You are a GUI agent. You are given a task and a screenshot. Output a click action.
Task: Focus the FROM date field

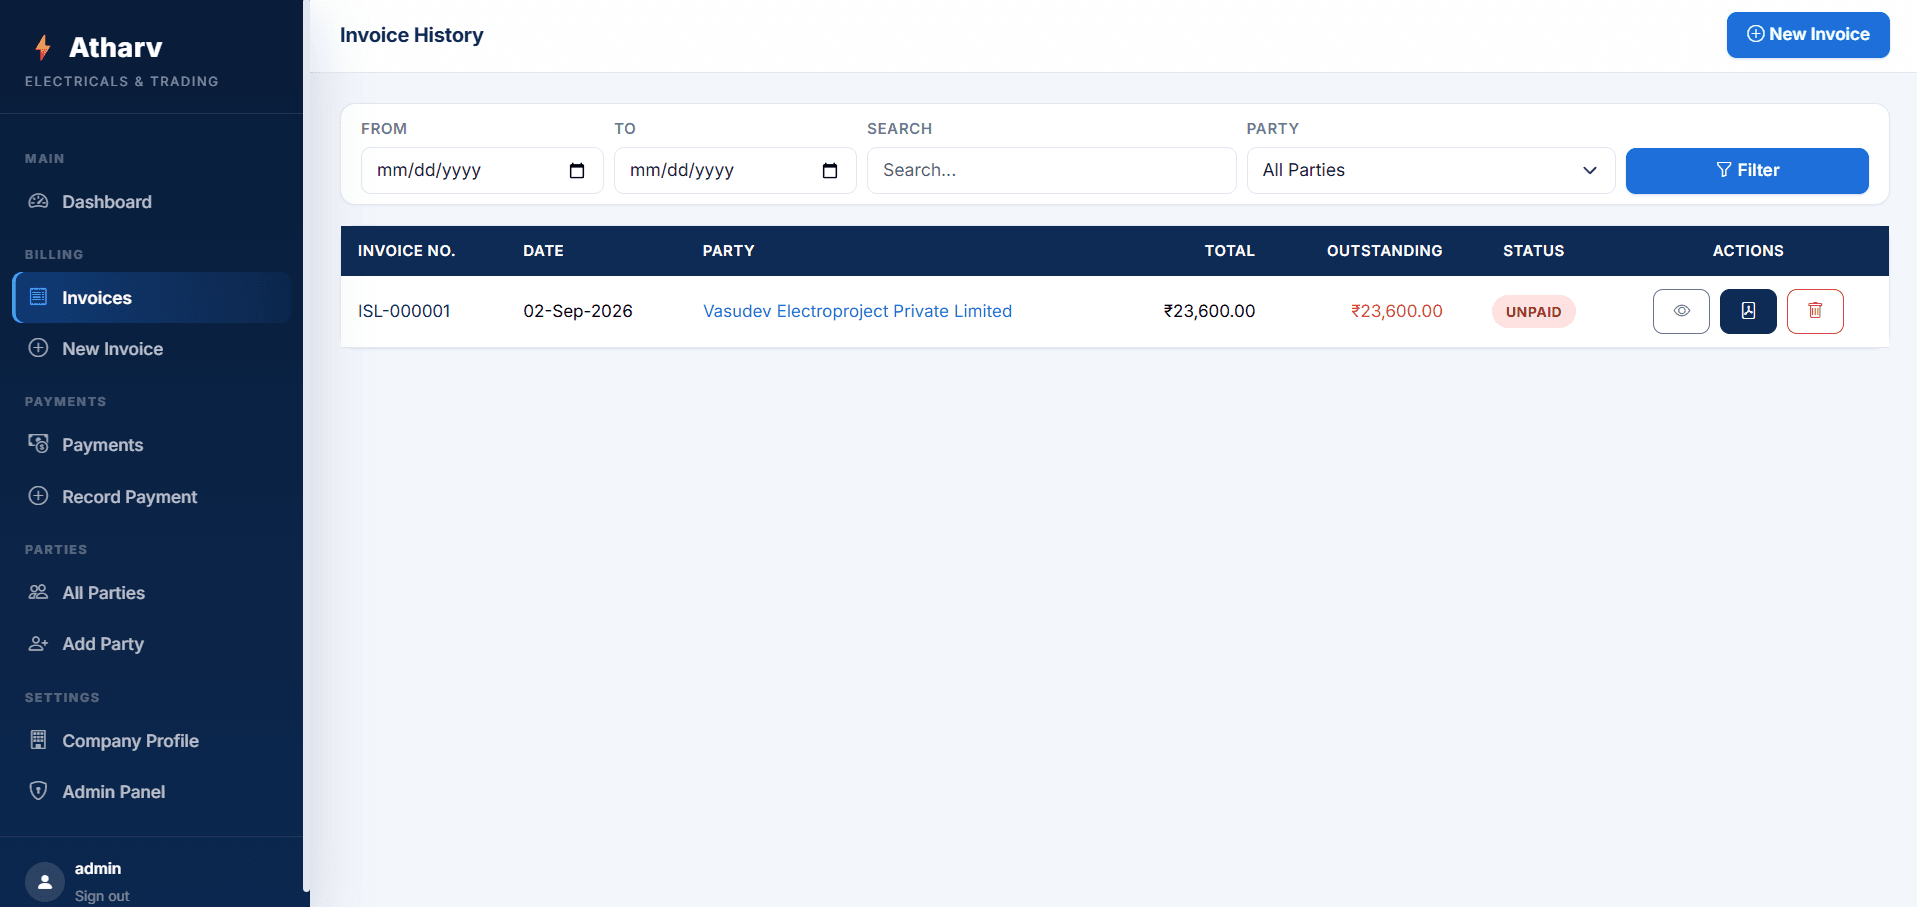482,171
